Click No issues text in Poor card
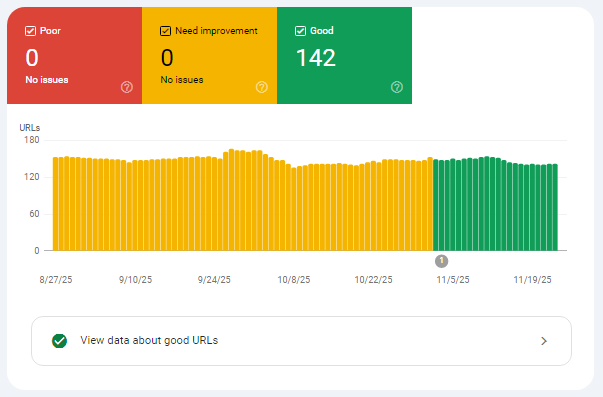The image size is (603, 397). point(47,80)
